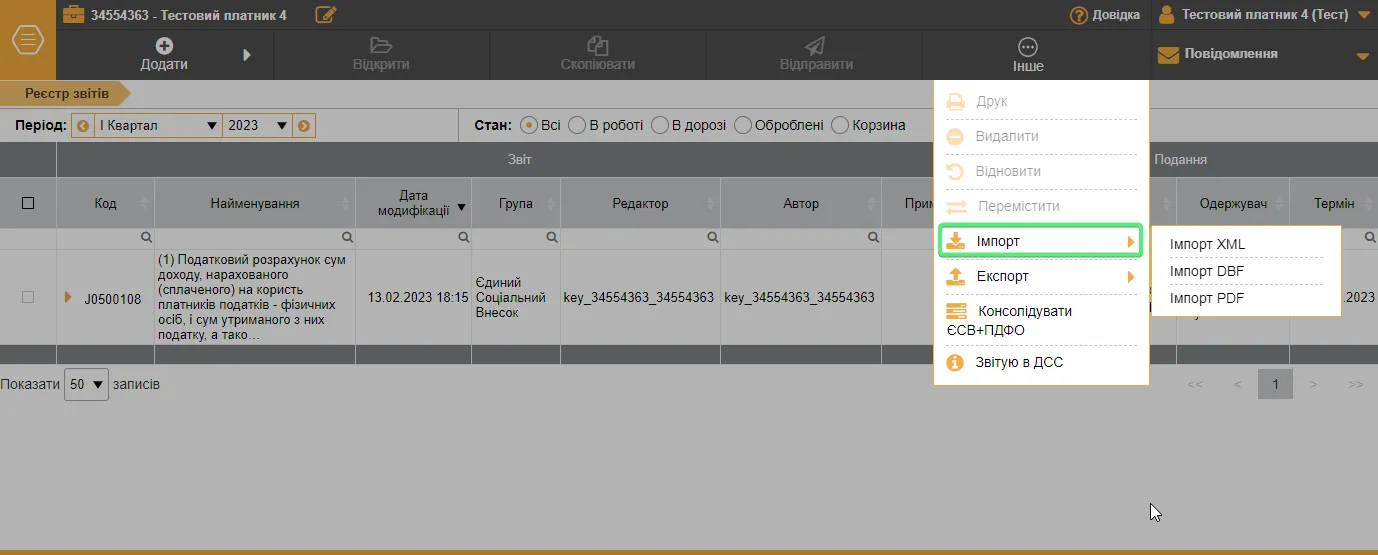
Task: Click page 1 pagination button
Action: point(1275,384)
